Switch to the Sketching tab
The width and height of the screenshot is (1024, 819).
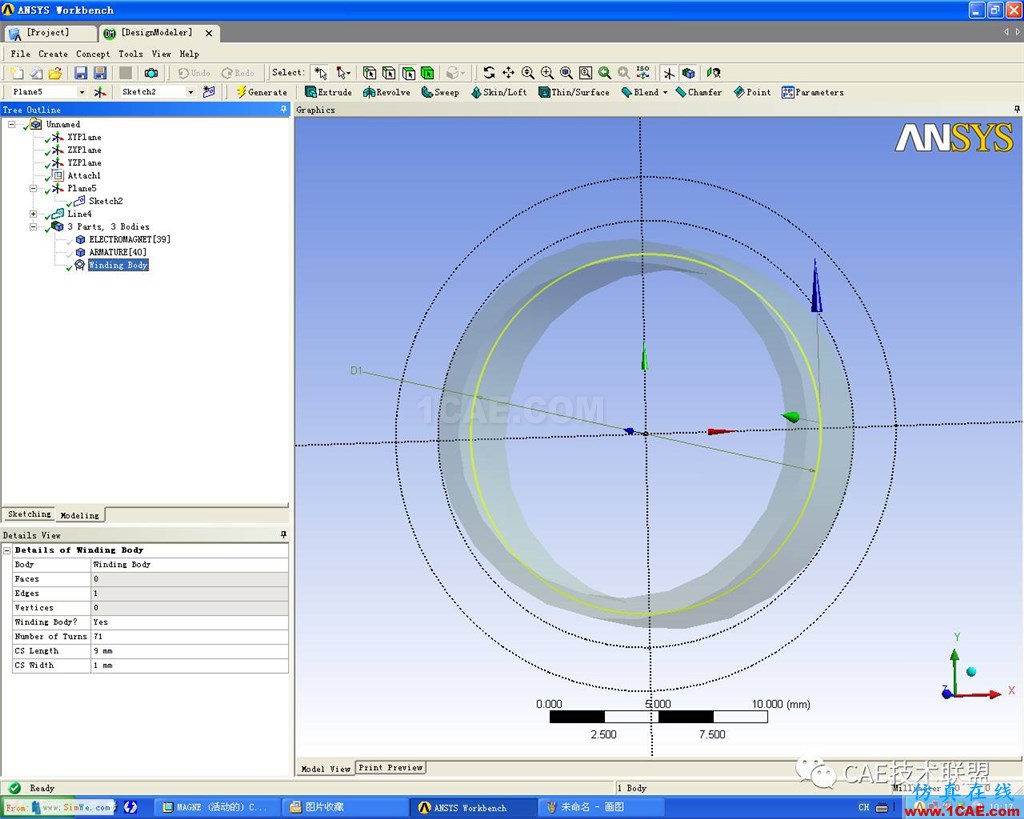coord(29,514)
